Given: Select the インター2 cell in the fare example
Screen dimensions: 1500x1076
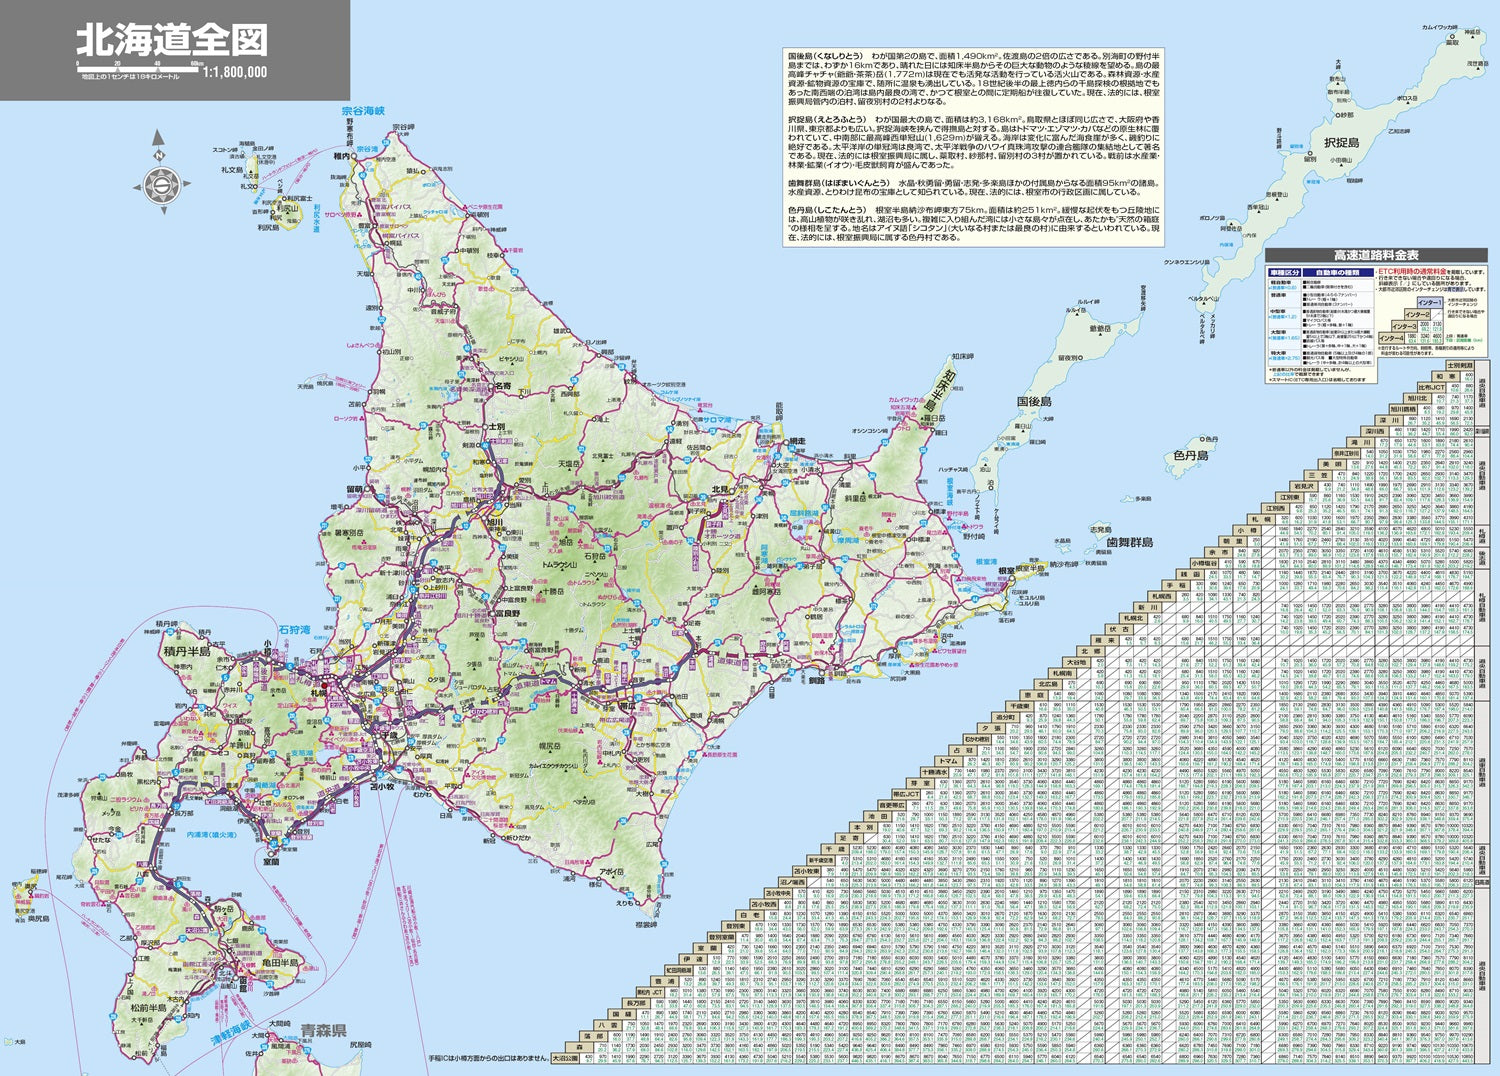Looking at the screenshot, I should tap(1415, 313).
